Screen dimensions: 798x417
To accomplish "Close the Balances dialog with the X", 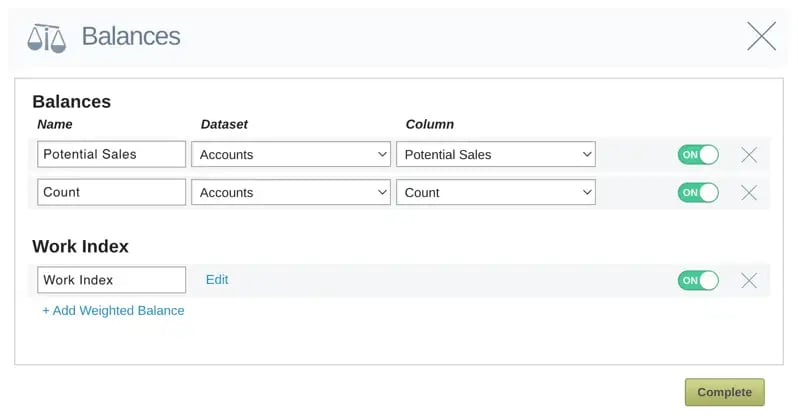I will click(761, 36).
